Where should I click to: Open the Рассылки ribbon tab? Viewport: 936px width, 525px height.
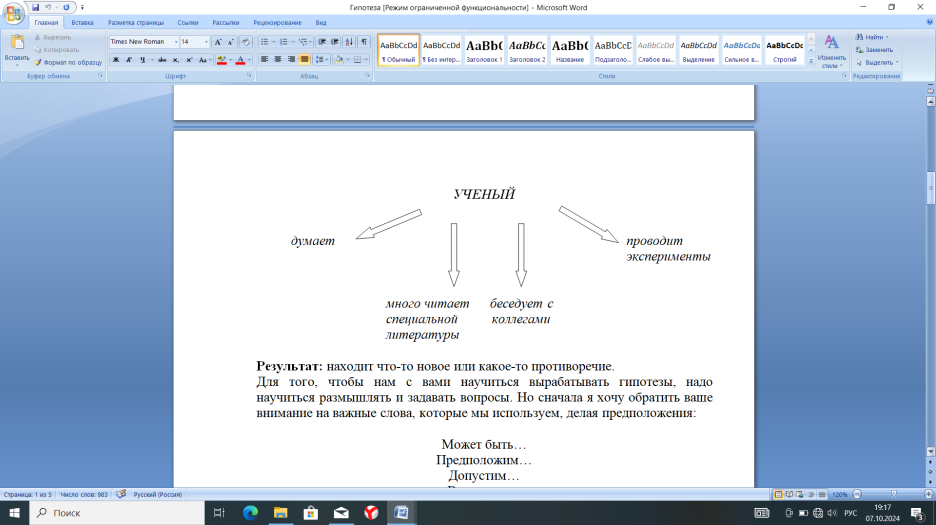[x=226, y=23]
